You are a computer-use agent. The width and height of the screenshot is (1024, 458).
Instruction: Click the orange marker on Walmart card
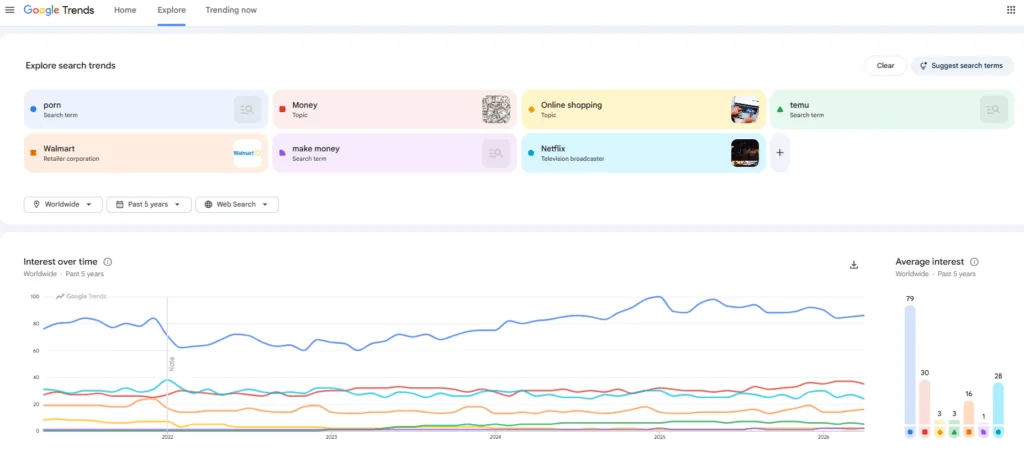(x=33, y=153)
